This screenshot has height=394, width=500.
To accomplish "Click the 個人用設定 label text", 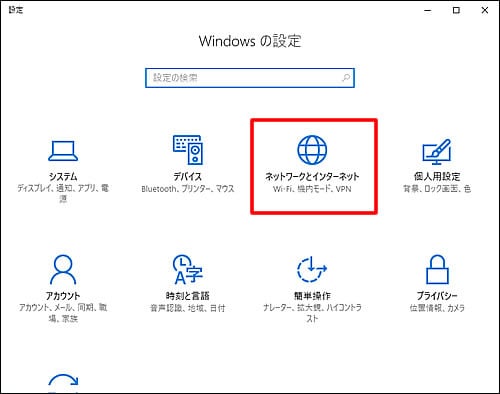I will (437, 176).
